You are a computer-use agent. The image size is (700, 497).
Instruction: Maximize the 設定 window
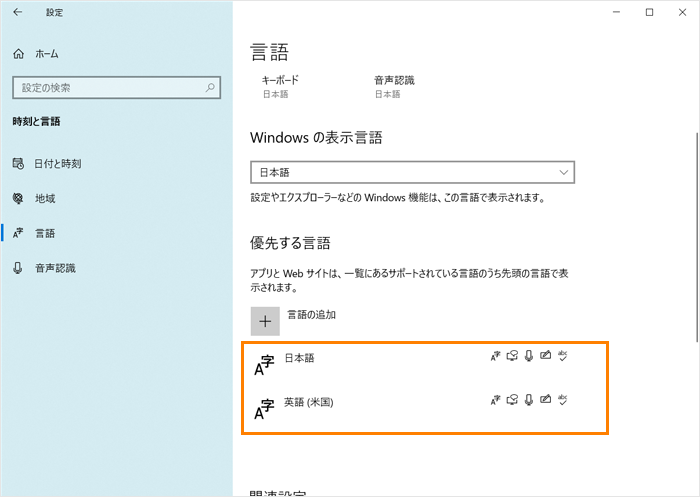pyautogui.click(x=650, y=12)
